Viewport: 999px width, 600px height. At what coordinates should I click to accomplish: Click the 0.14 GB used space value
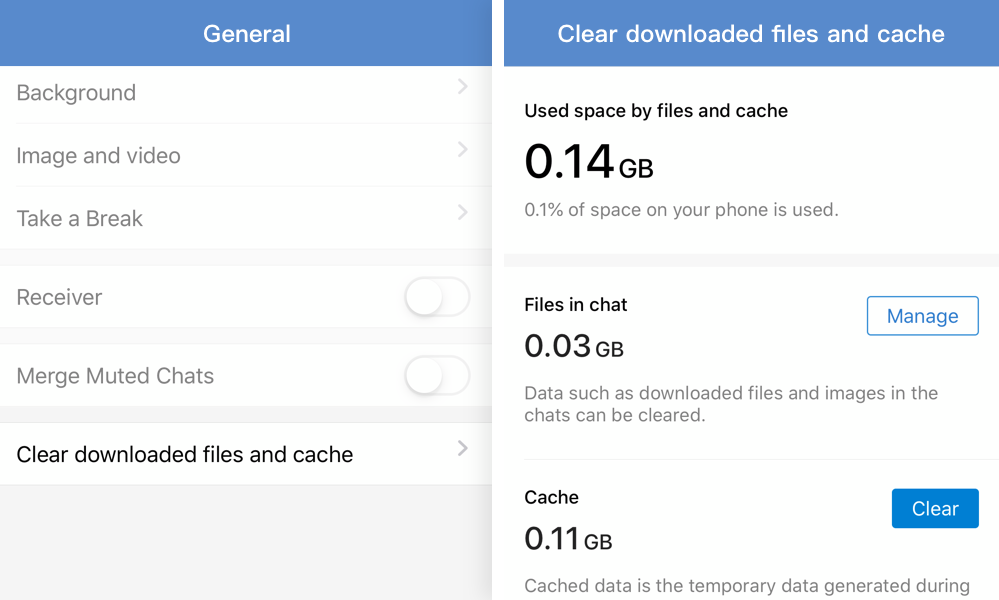[x=588, y=162]
